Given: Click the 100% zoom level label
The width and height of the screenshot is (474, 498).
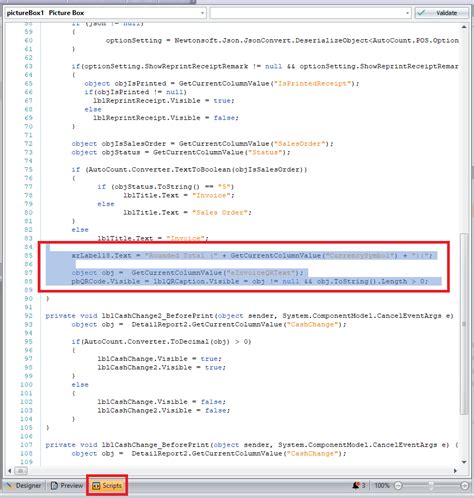Looking at the screenshot, I should (x=382, y=485).
